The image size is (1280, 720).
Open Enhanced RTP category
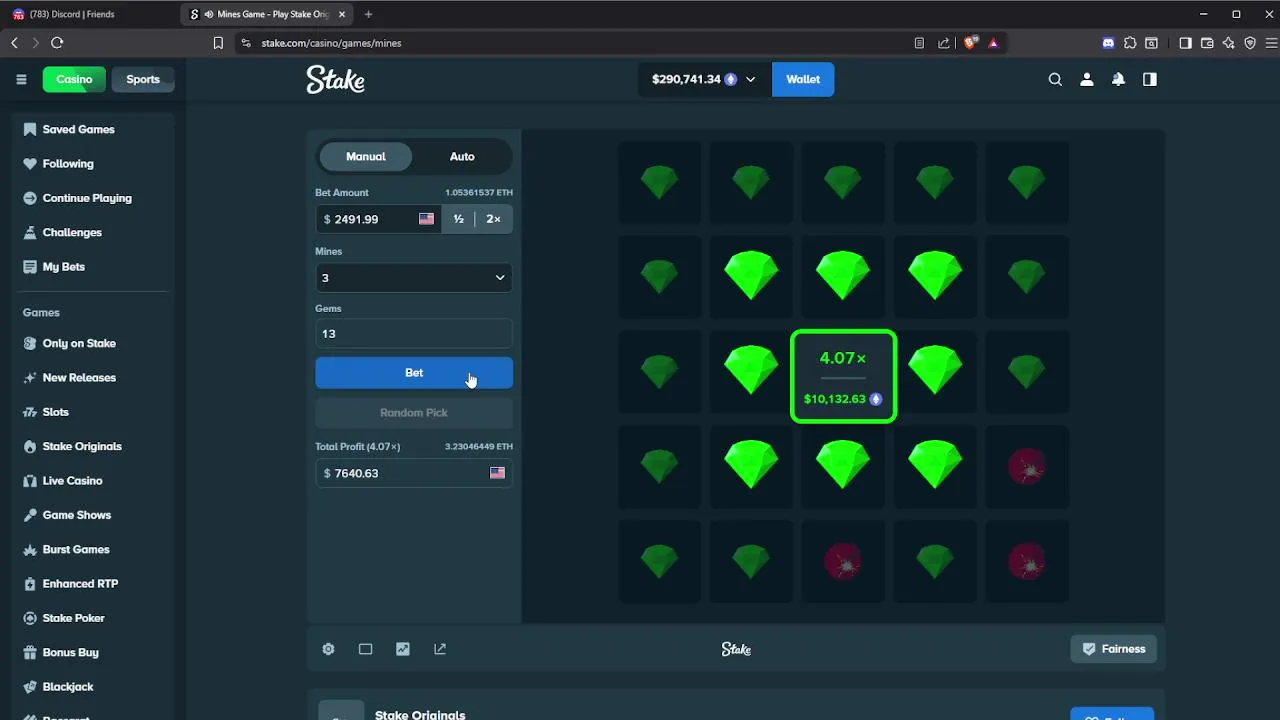pos(80,584)
